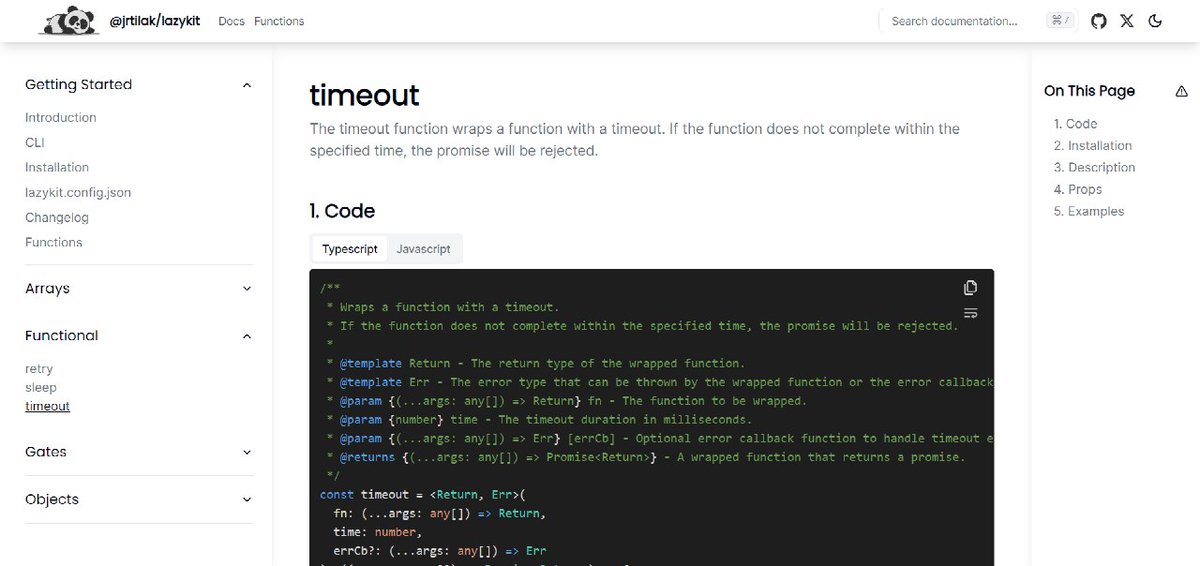Image resolution: width=1200 pixels, height=566 pixels.
Task: Open the Changelog page
Action: [57, 217]
